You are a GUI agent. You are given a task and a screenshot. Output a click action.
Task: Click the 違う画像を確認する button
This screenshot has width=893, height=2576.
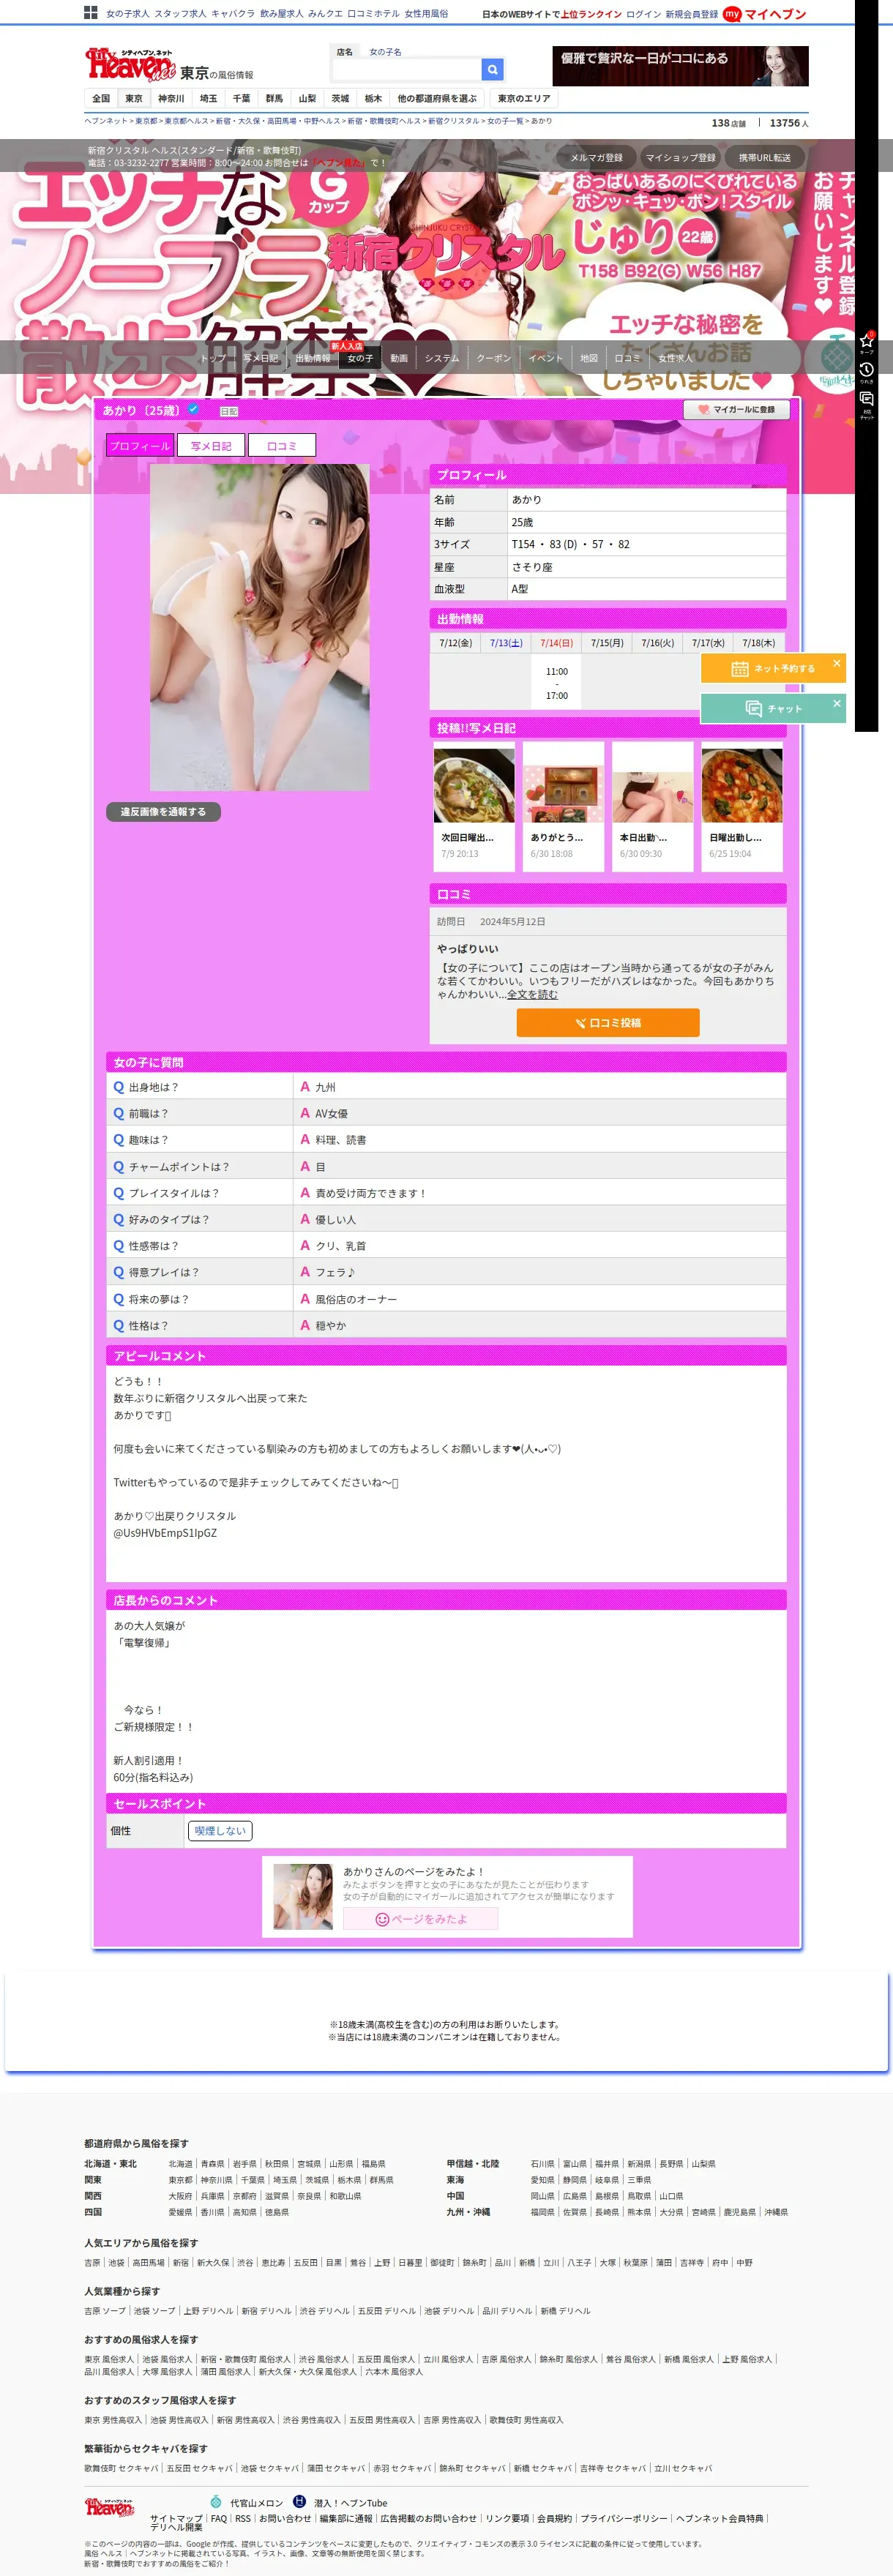coord(163,811)
